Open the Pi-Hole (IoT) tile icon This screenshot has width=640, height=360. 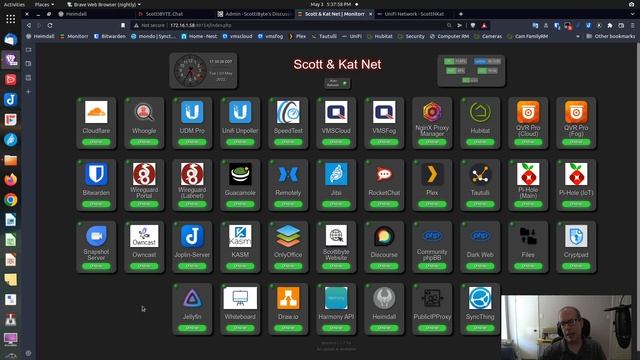point(576,174)
